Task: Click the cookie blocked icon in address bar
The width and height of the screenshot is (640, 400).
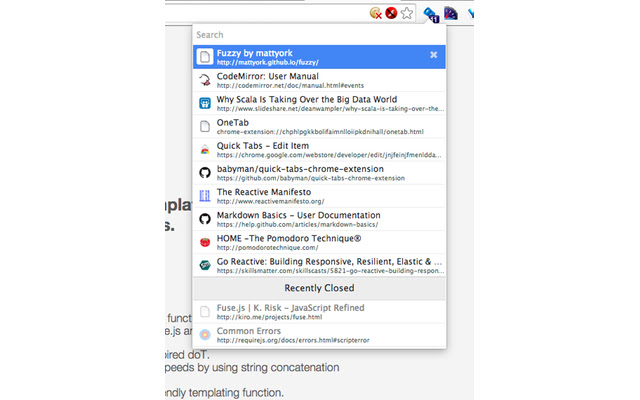Action: tap(376, 13)
